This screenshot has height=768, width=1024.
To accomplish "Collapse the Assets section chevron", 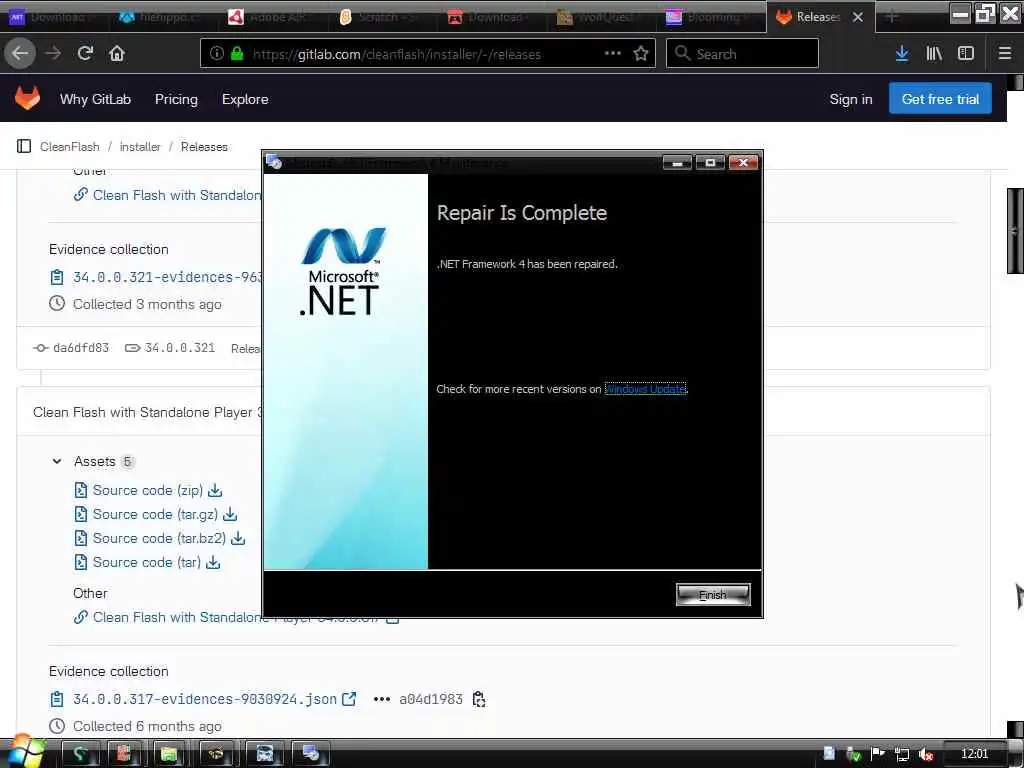I will tap(57, 461).
